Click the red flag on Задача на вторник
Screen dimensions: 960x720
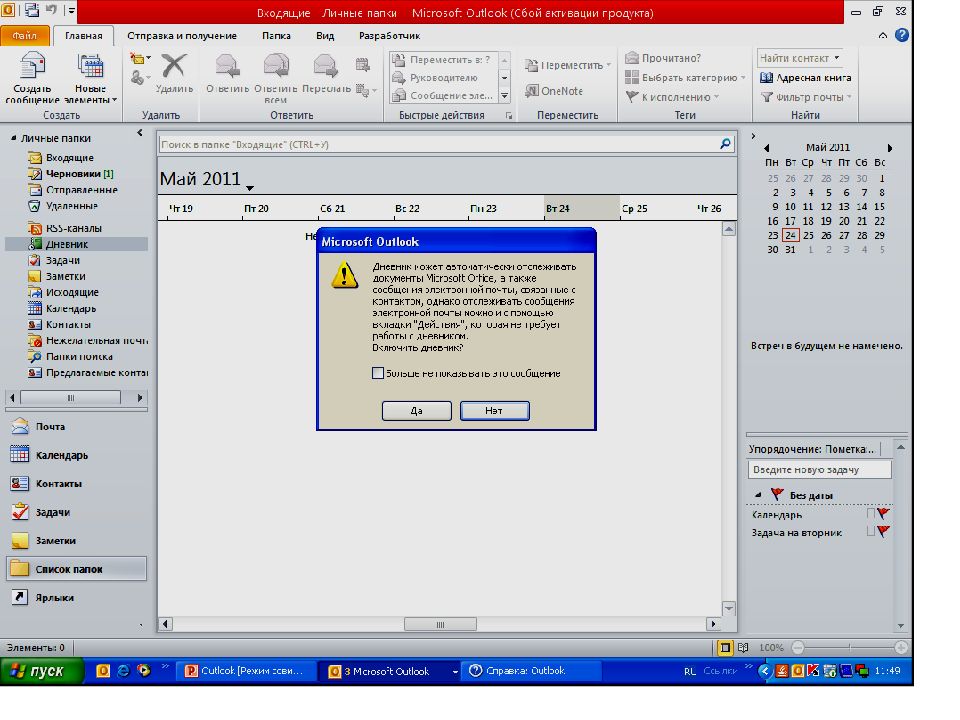coord(883,531)
